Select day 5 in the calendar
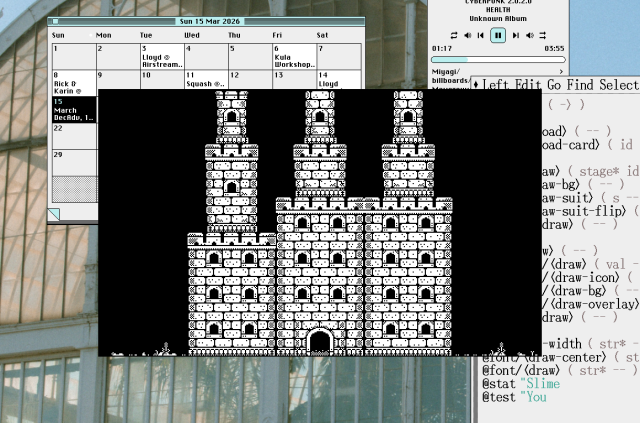The image size is (640, 423). tap(250, 56)
